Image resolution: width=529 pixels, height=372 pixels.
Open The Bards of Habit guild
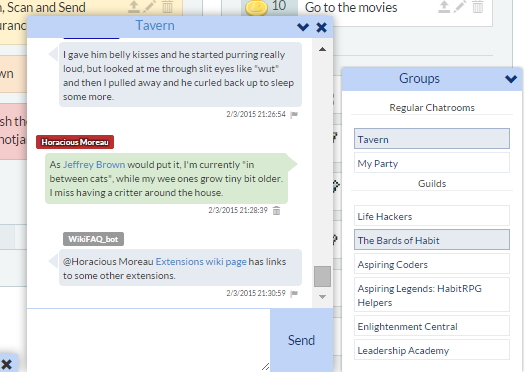(431, 240)
